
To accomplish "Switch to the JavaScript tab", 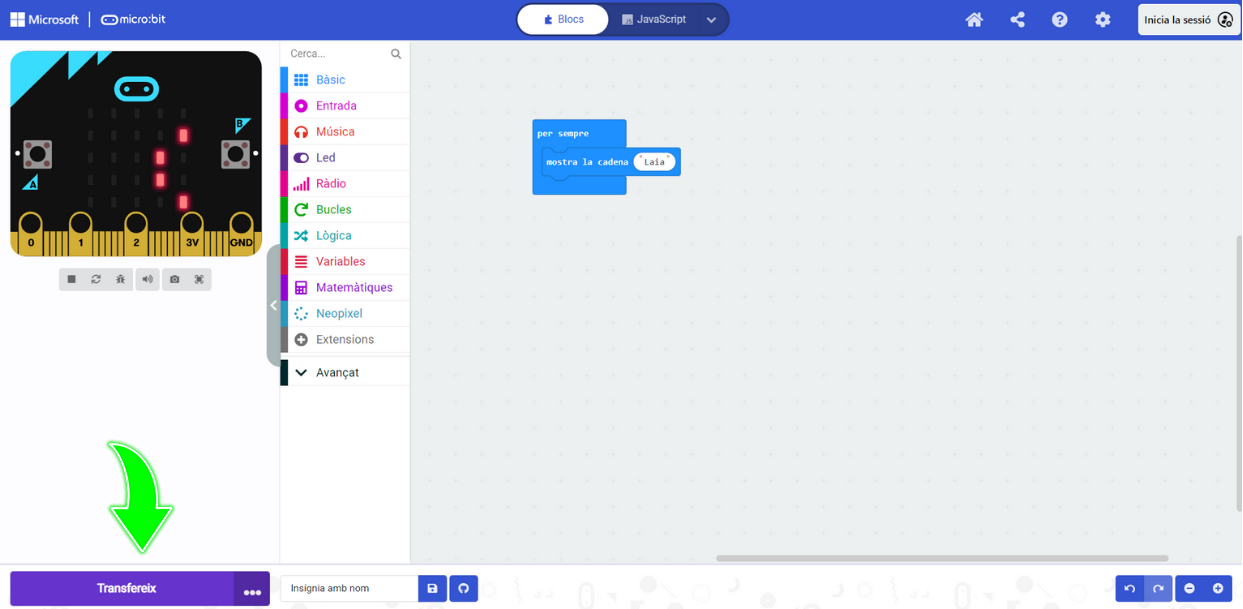I will (x=654, y=20).
